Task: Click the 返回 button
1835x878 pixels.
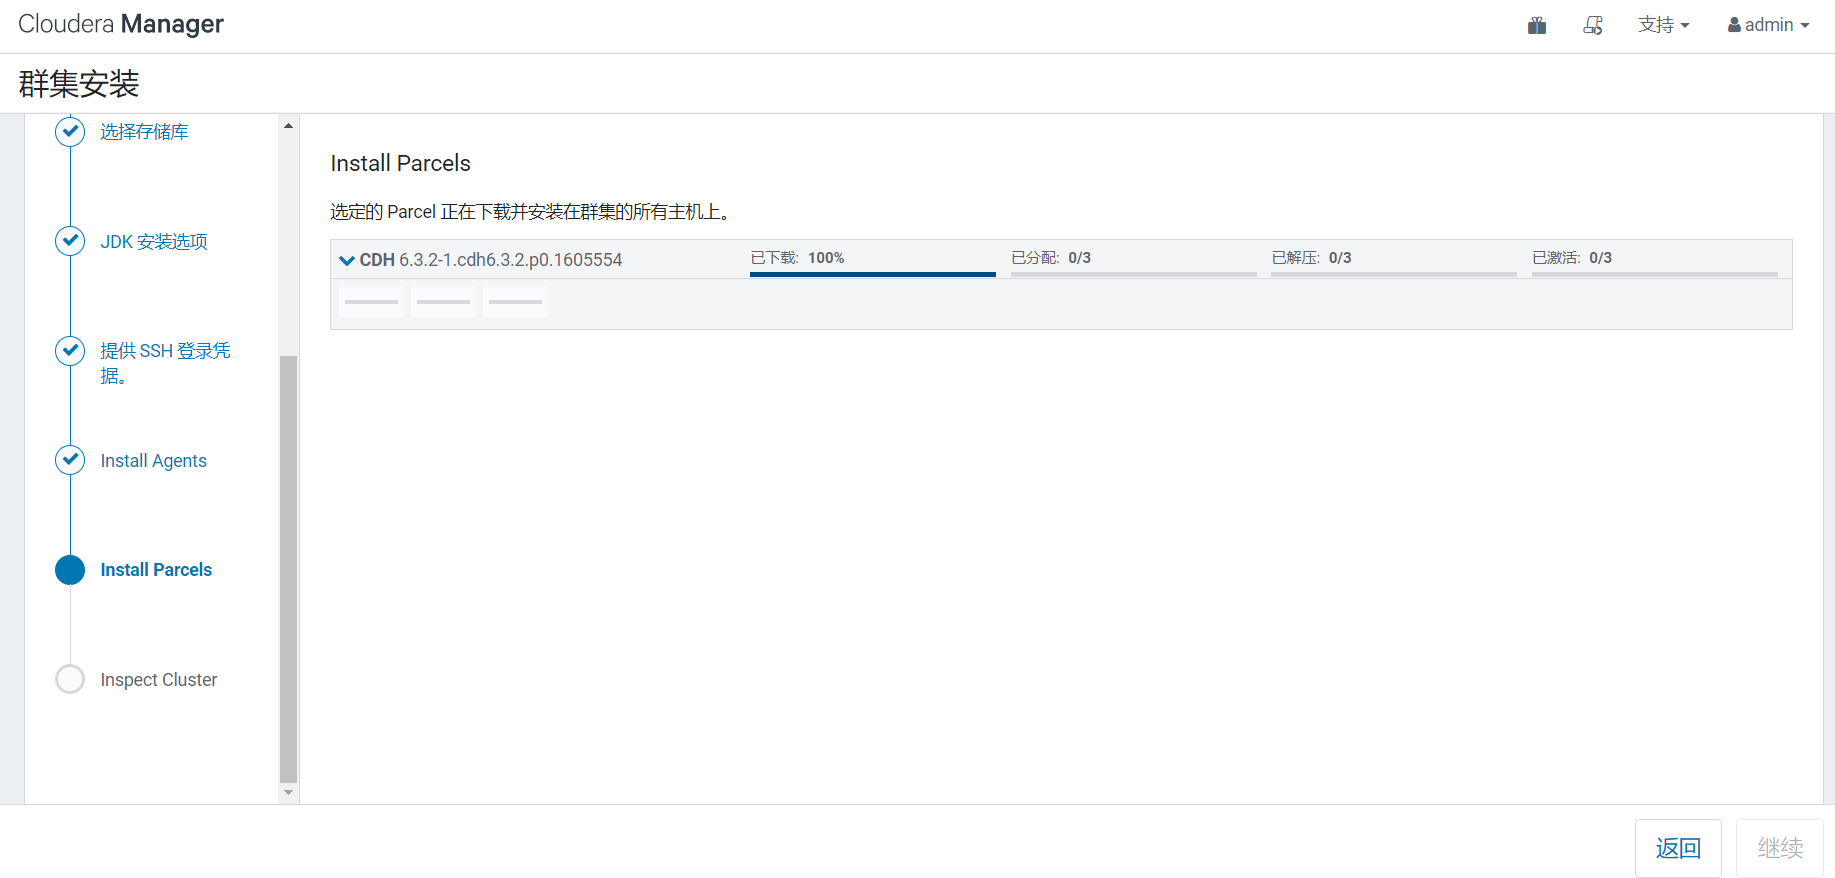Action: 1678,848
